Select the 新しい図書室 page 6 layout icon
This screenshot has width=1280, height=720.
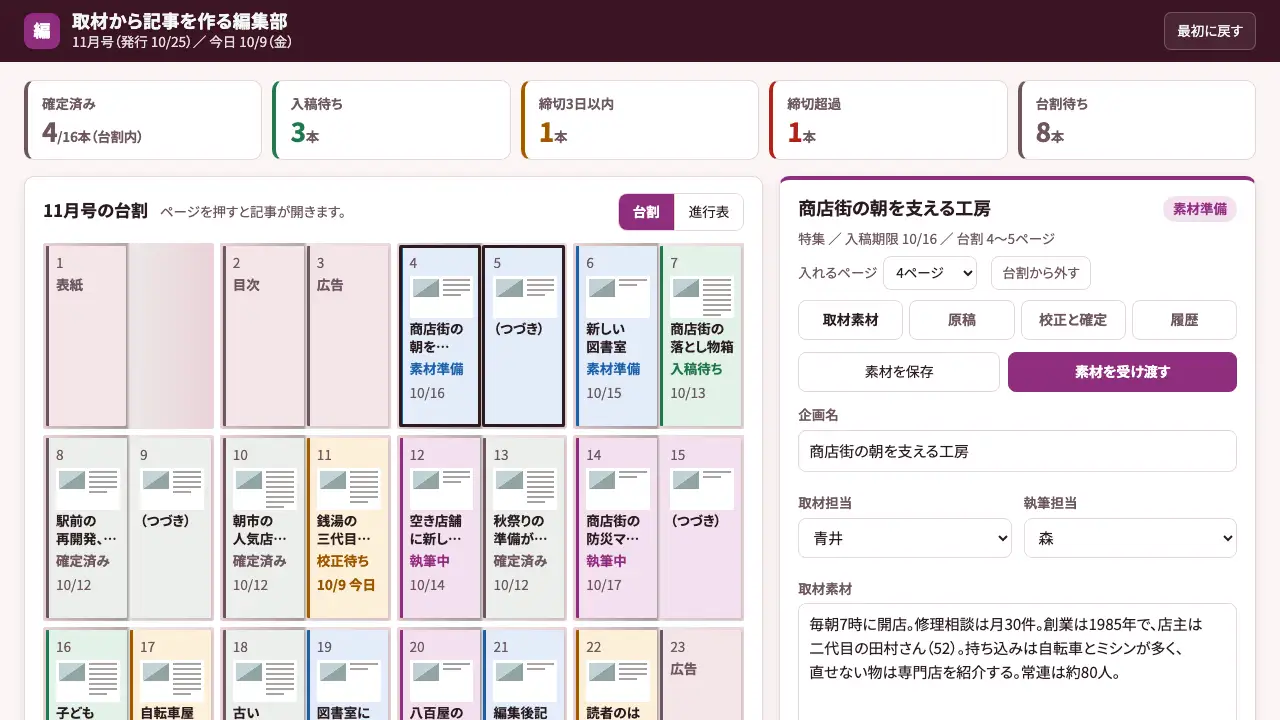click(x=618, y=297)
